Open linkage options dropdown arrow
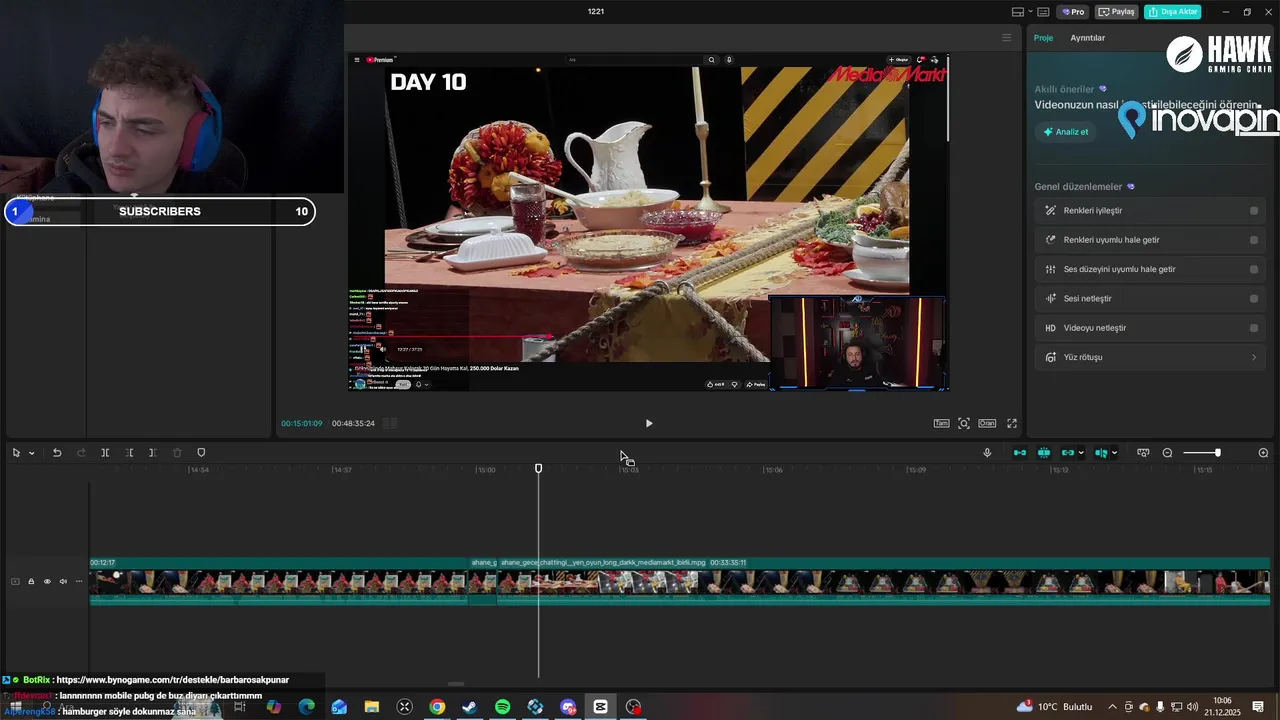The image size is (1280, 720). [x=1081, y=453]
